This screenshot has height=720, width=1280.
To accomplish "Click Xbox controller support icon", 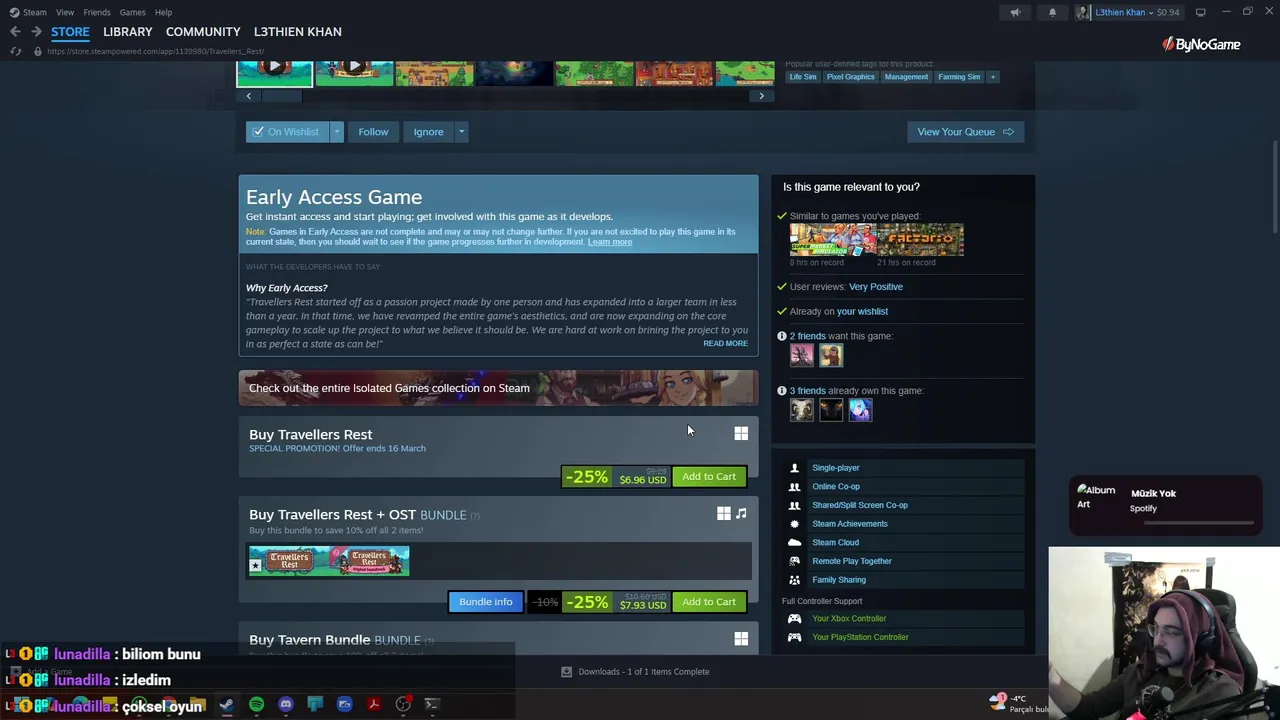I will click(x=794, y=618).
